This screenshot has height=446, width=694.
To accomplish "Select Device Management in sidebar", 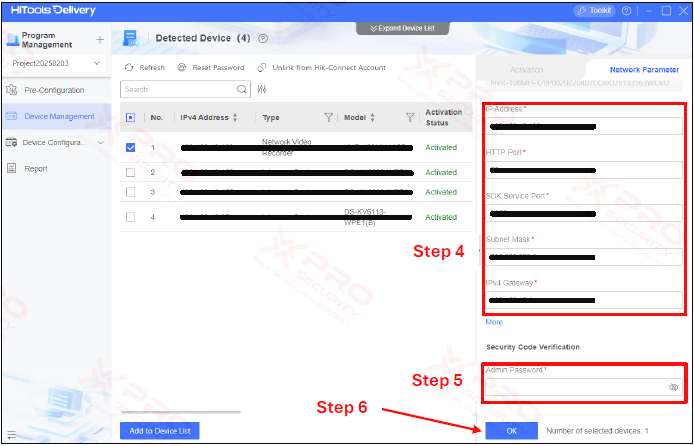I will [x=59, y=116].
